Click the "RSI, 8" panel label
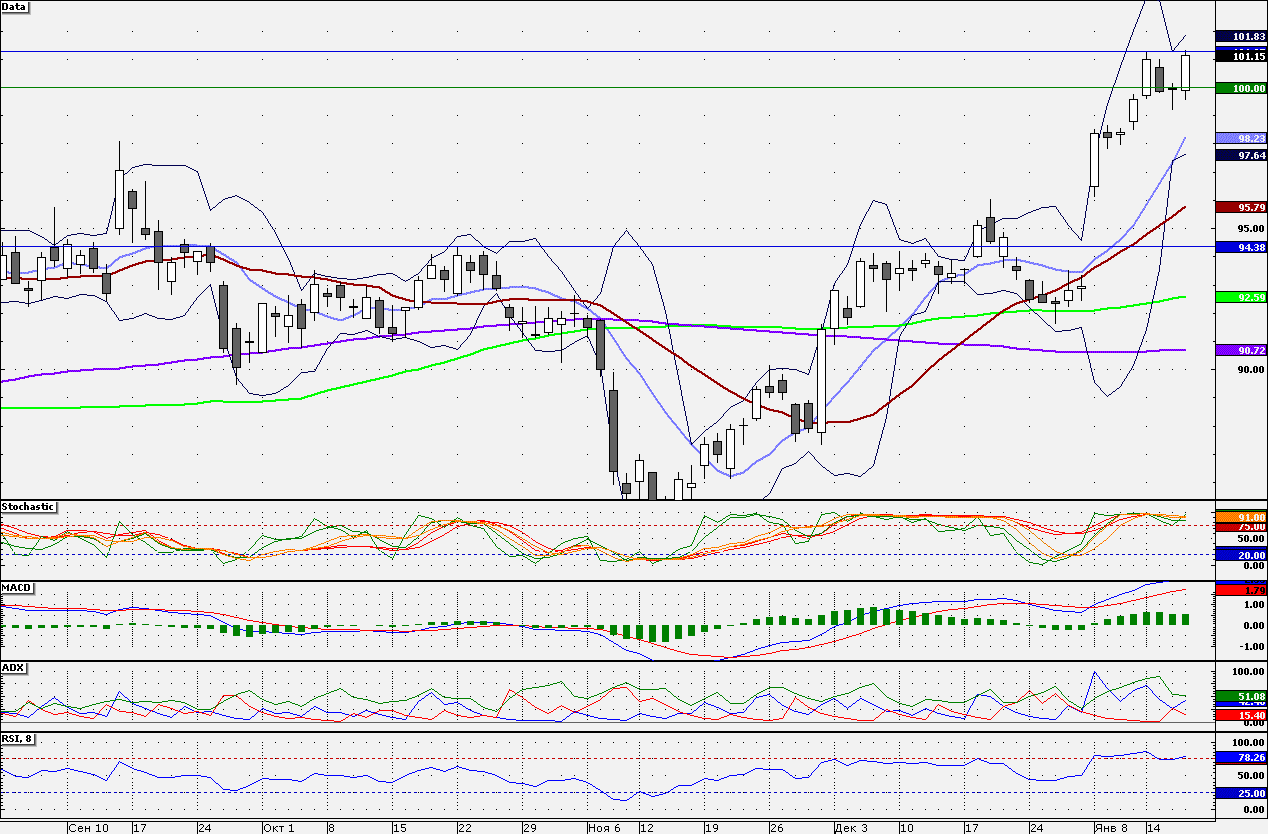1268x834 pixels. (19, 739)
